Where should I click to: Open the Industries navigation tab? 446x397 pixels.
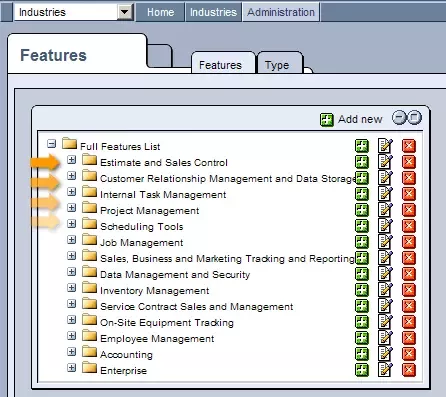[213, 12]
